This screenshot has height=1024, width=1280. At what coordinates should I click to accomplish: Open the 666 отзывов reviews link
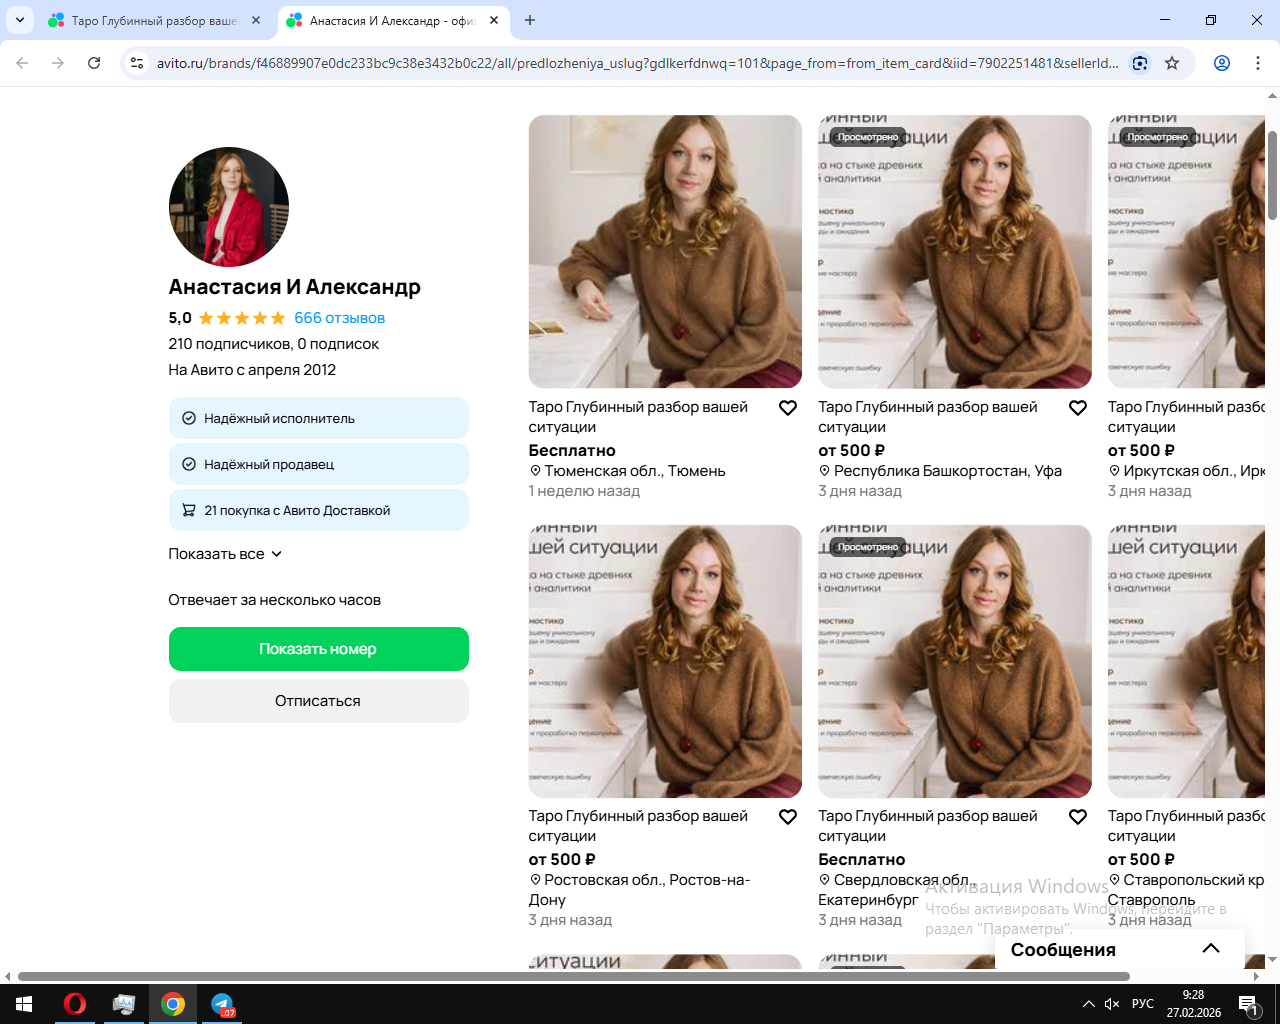[339, 318]
